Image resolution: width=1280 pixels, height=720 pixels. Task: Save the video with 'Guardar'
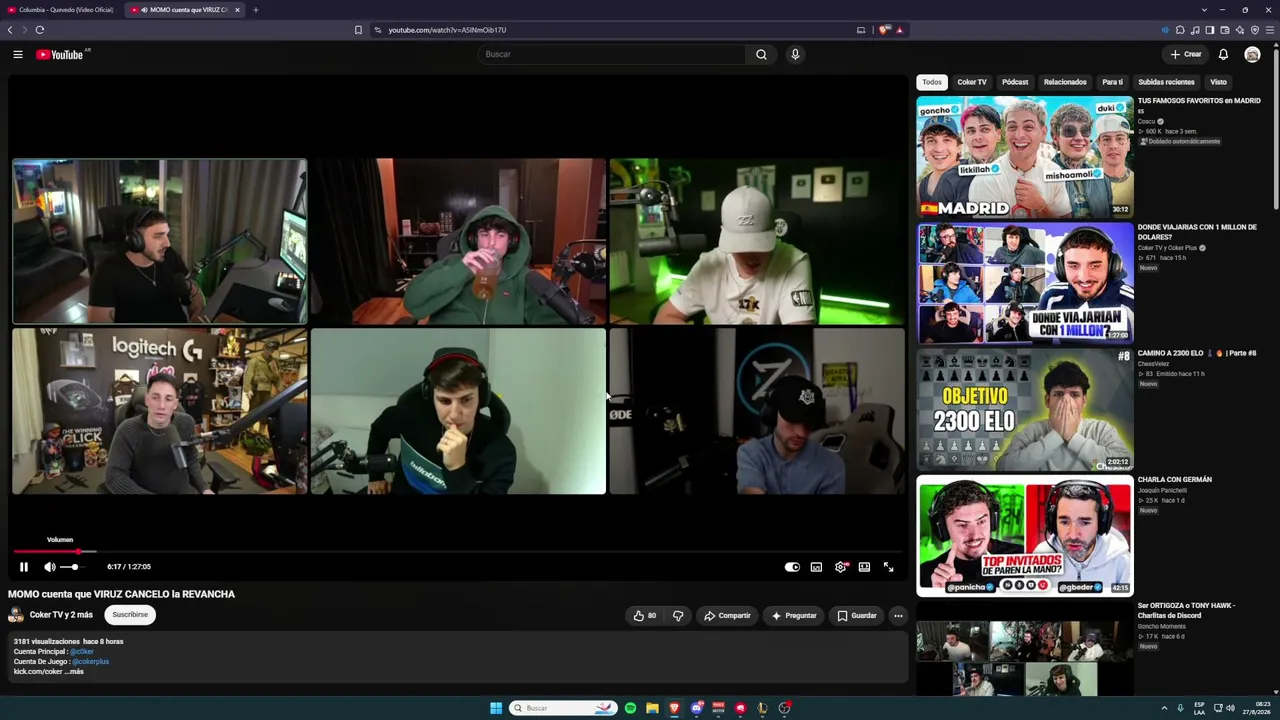pos(857,616)
